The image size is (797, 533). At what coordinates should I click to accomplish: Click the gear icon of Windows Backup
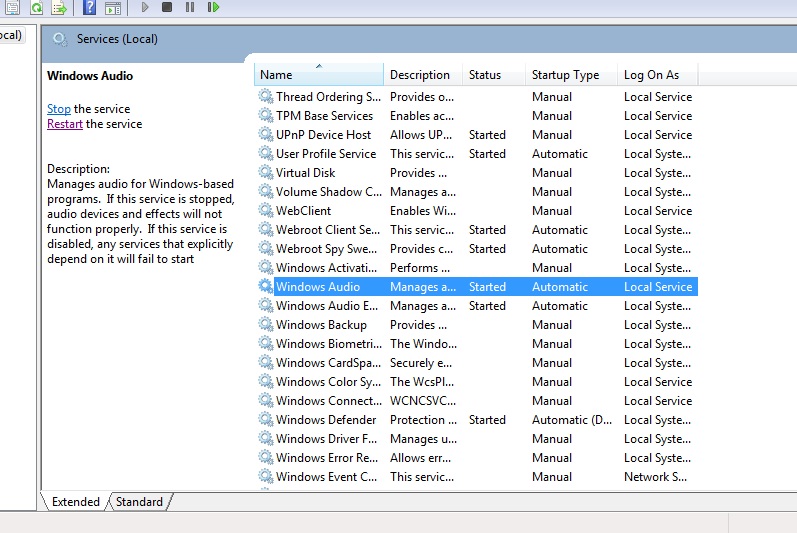coord(265,324)
